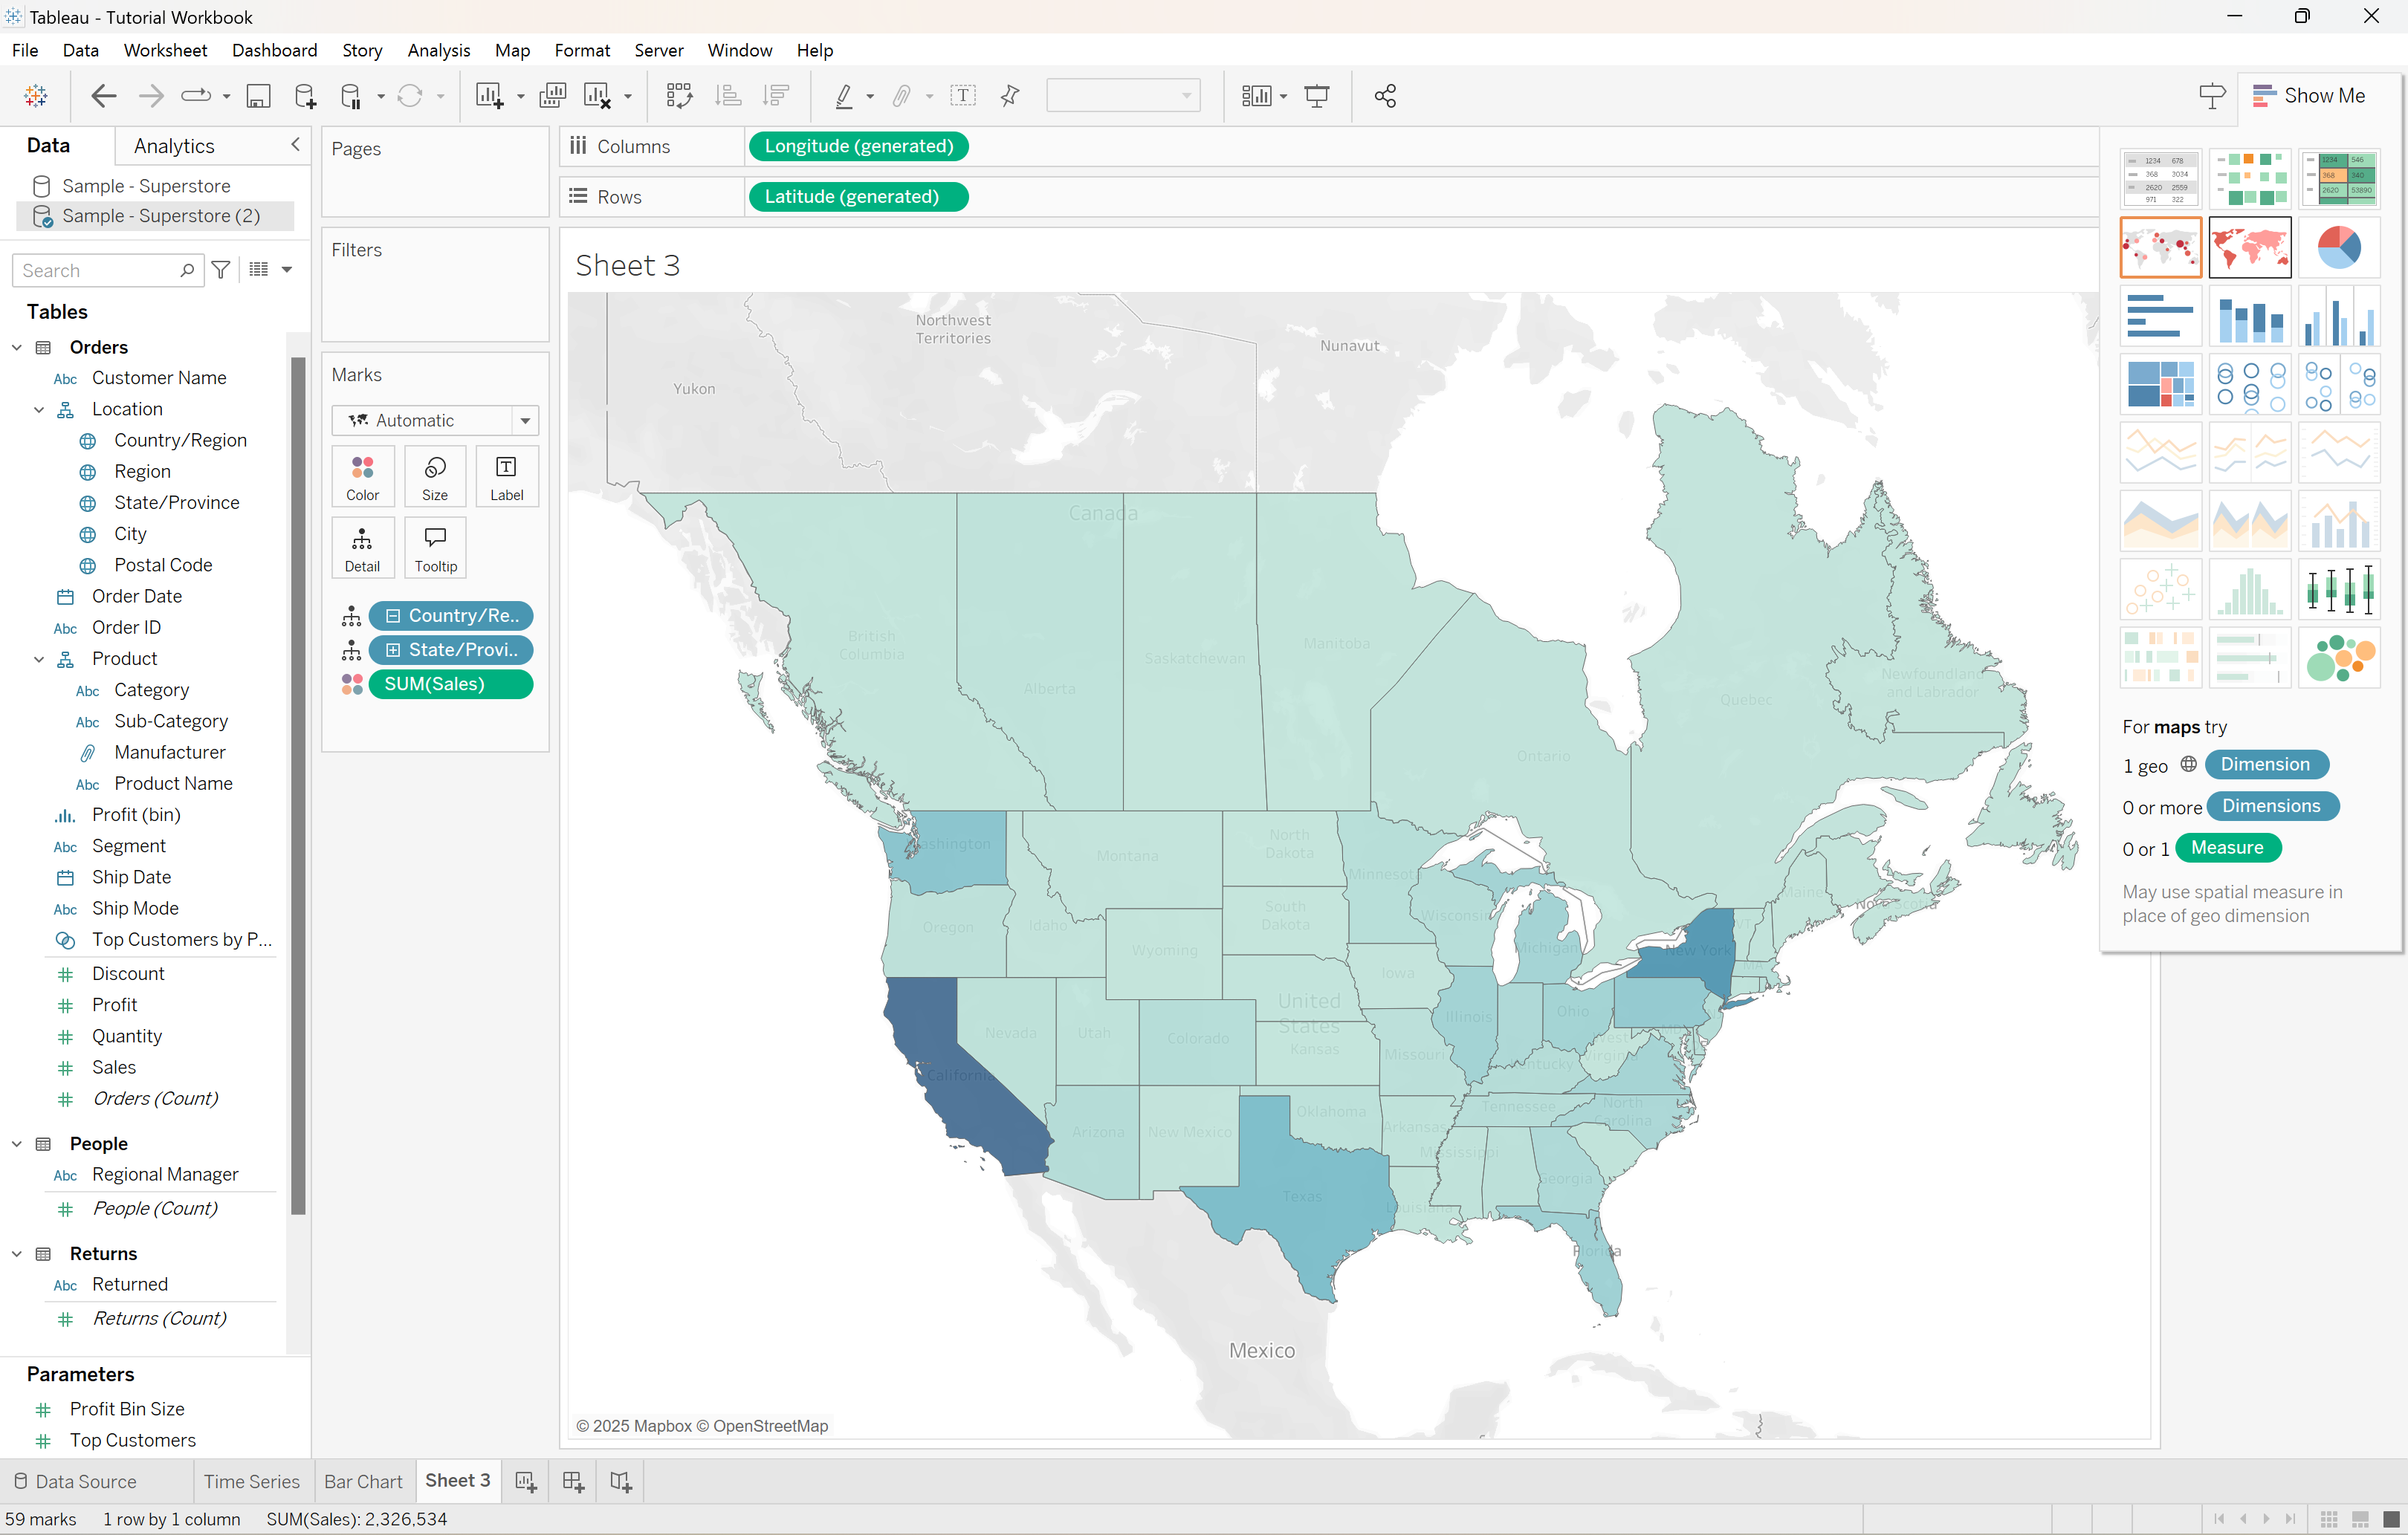Click the Sort Ascending icon
The image size is (2408, 1535).
(729, 96)
